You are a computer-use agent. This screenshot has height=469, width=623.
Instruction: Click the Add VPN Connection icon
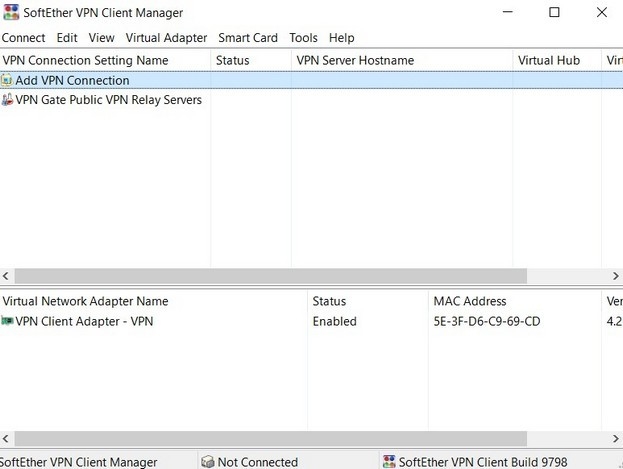coord(7,80)
